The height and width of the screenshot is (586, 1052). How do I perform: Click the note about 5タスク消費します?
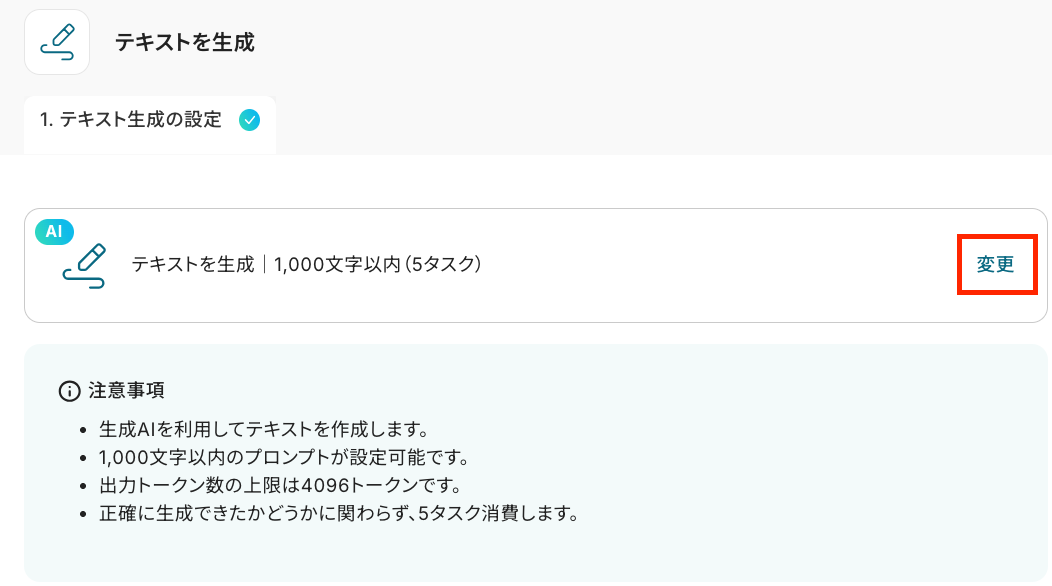coord(340,515)
